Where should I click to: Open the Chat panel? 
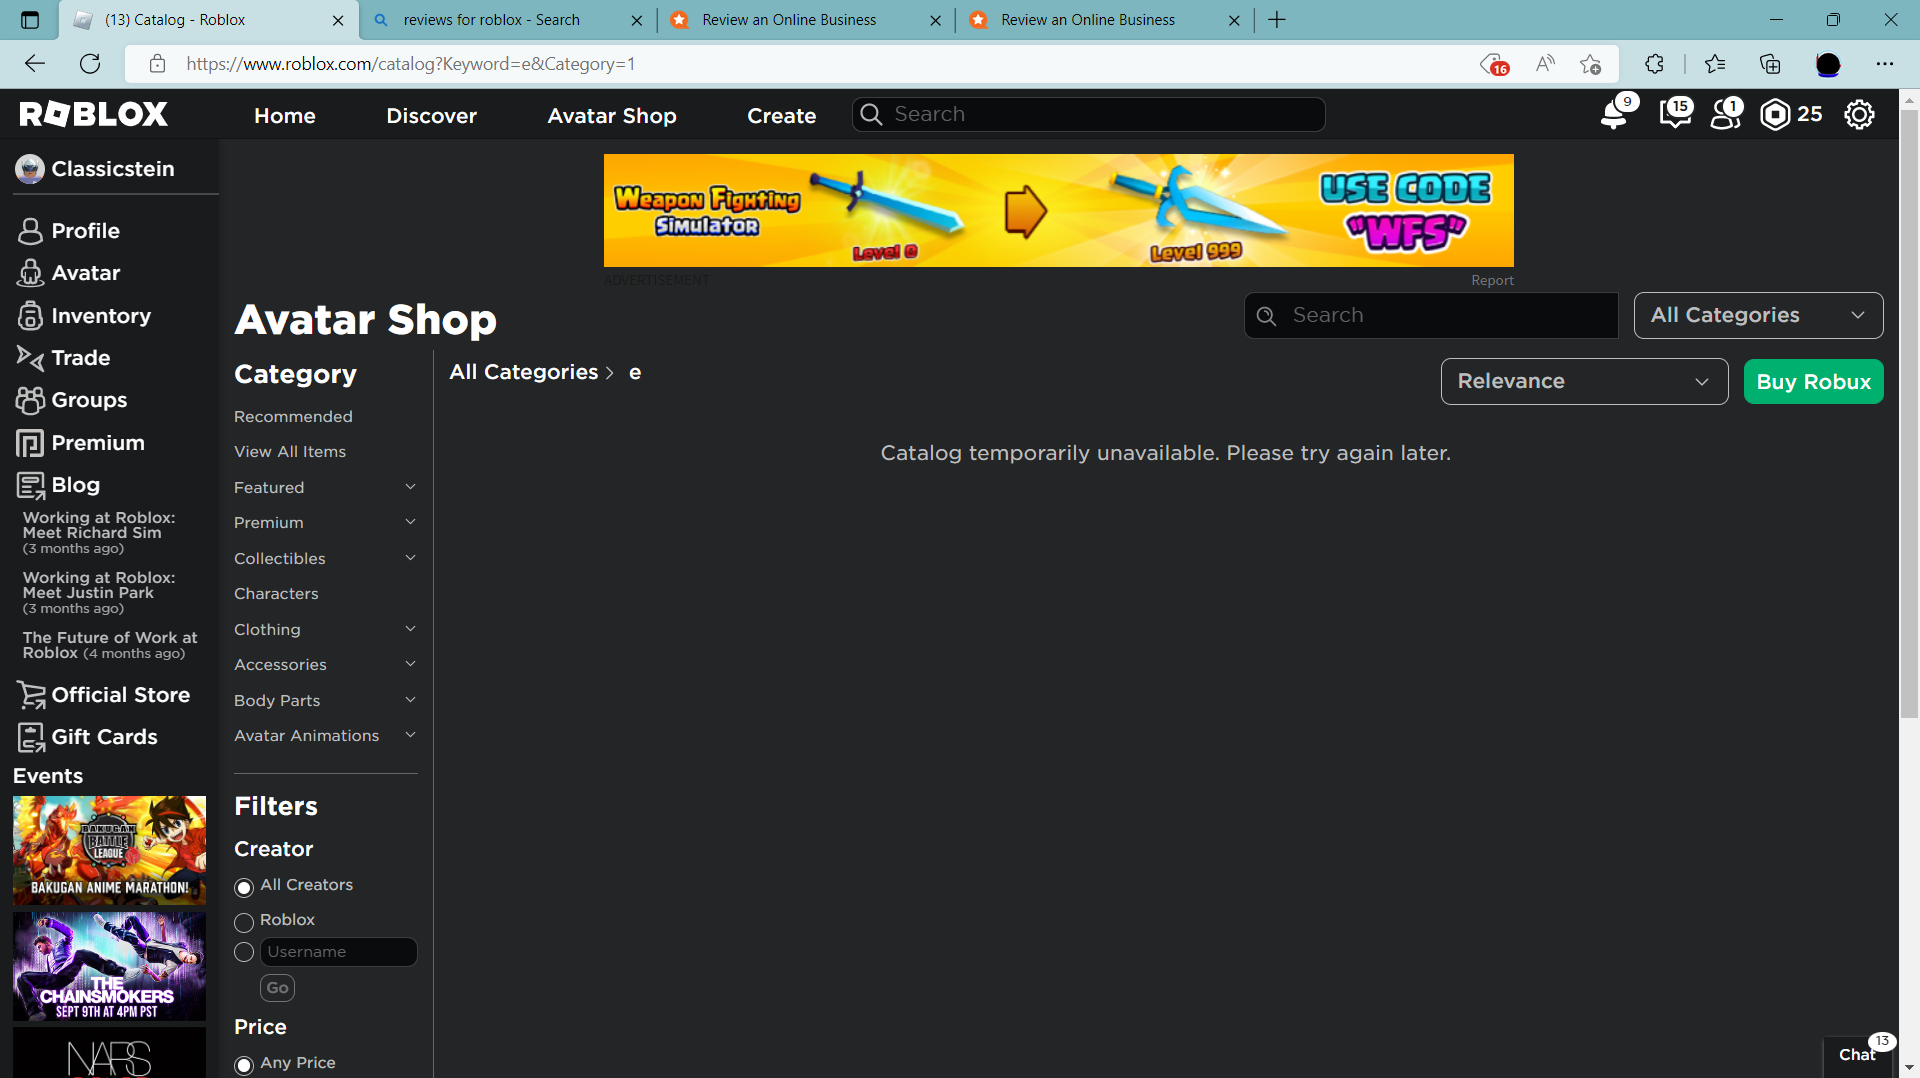1857,1054
